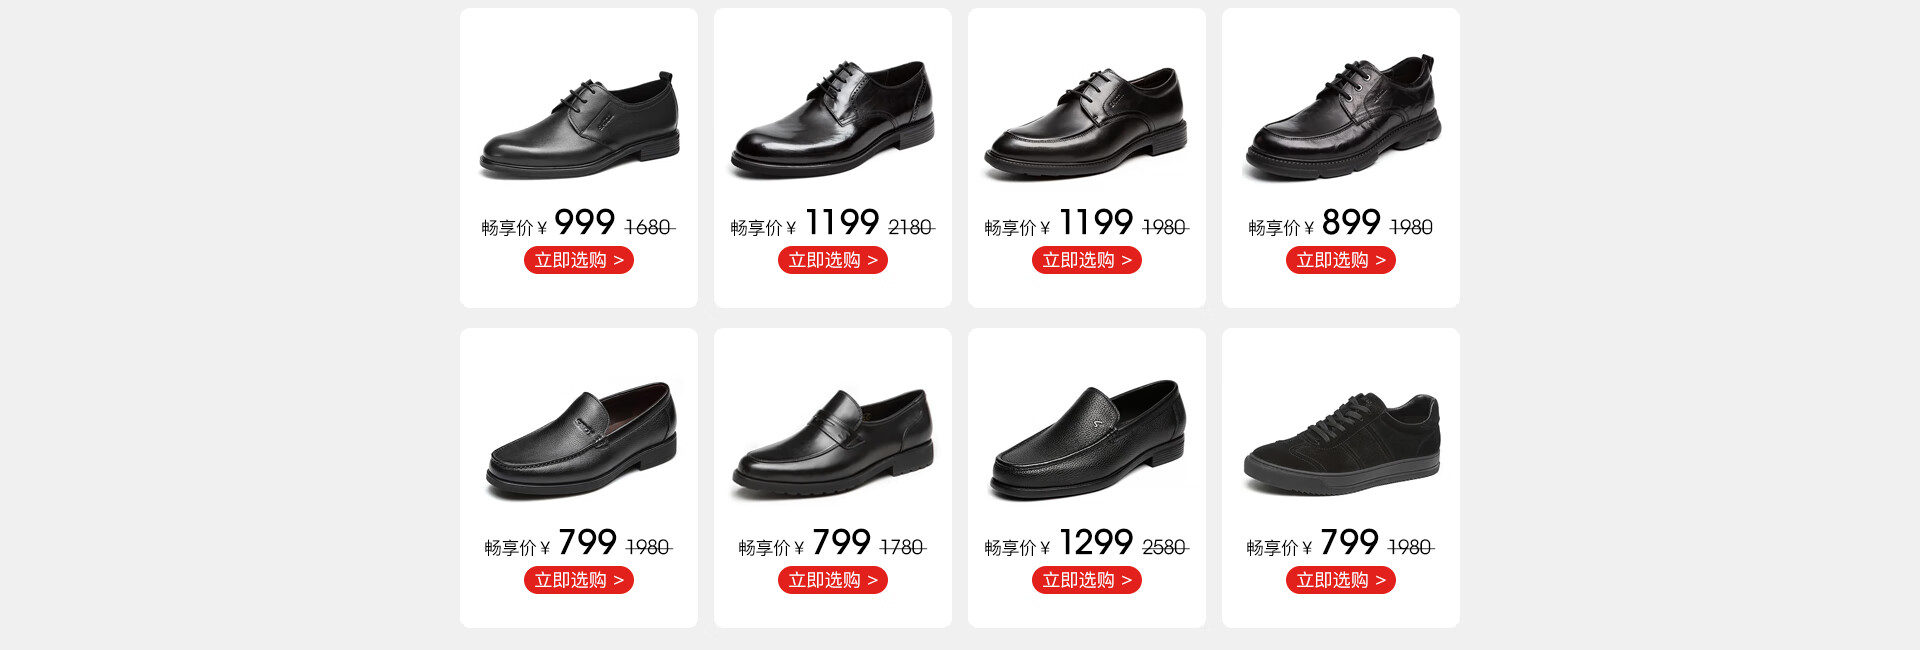Buy now button for 1199 shoe with 1980 original
Screen dimensions: 1920x650
click(x=1087, y=260)
